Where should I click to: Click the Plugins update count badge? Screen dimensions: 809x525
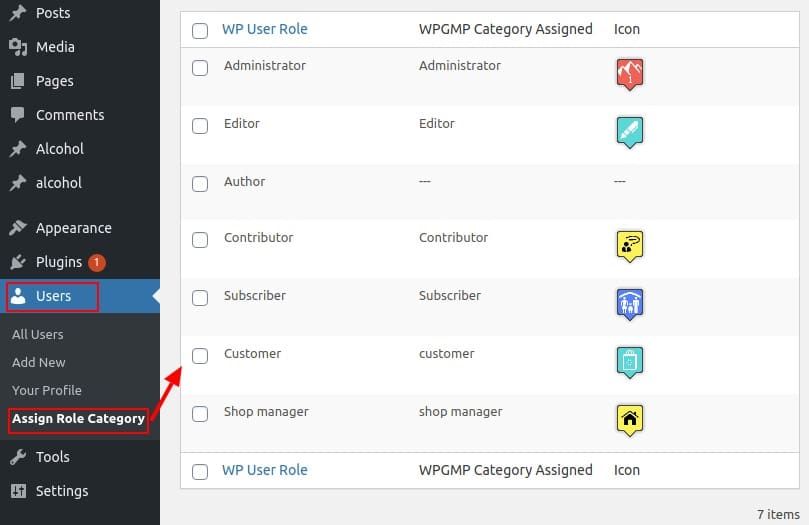tap(96, 262)
